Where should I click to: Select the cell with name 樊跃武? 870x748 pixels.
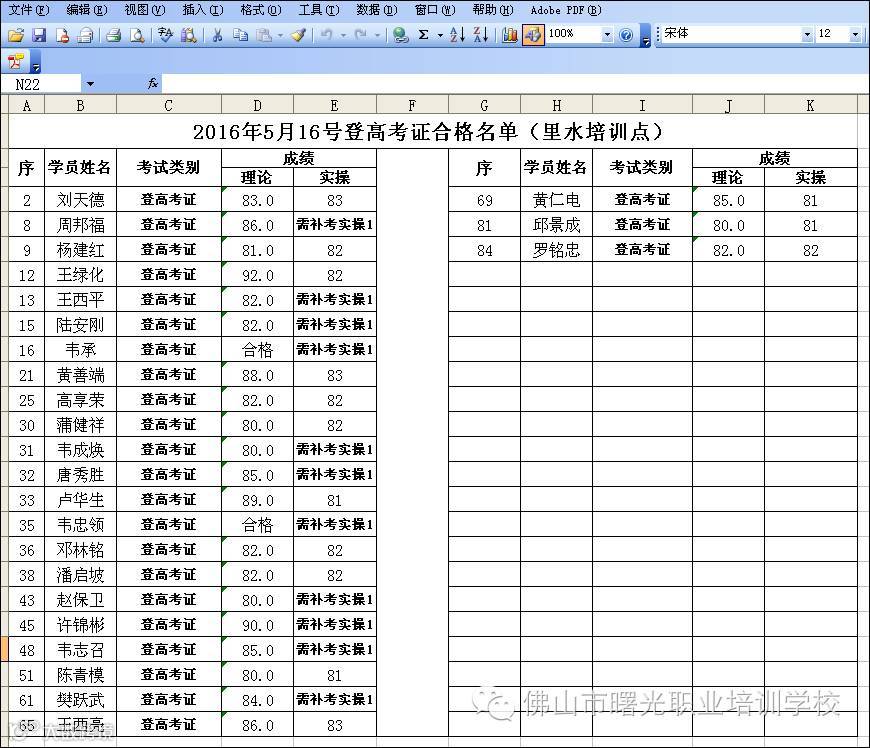click(x=80, y=699)
